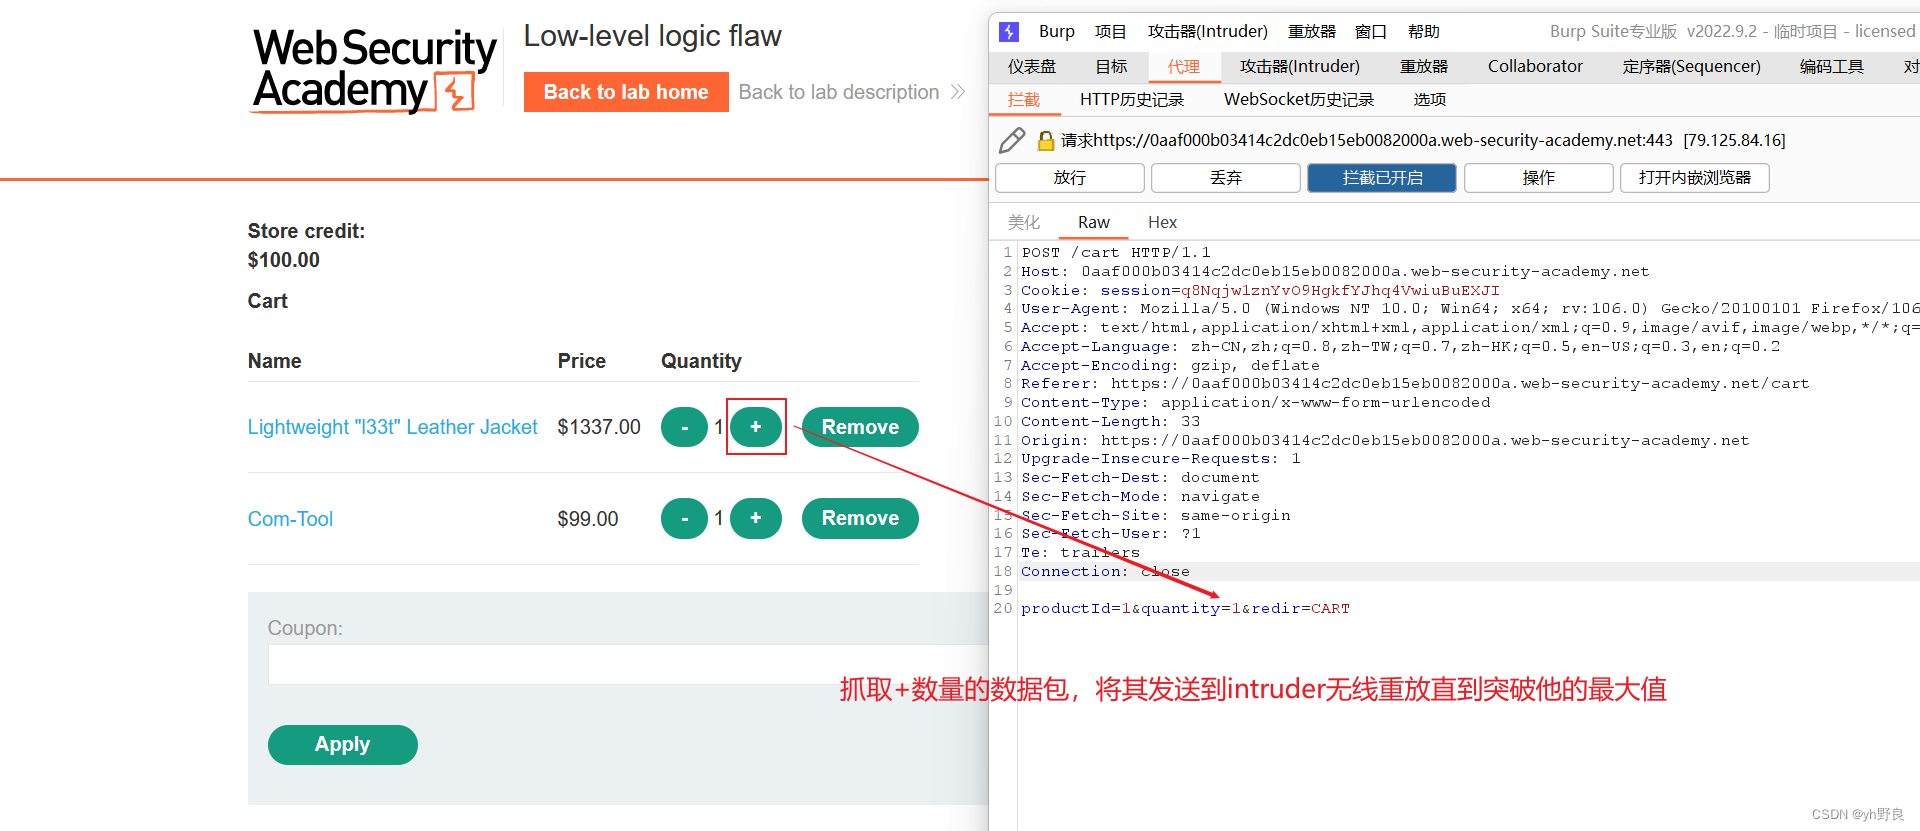This screenshot has height=831, width=1920.
Task: Open the 帮助 menu
Action: point(1423,32)
